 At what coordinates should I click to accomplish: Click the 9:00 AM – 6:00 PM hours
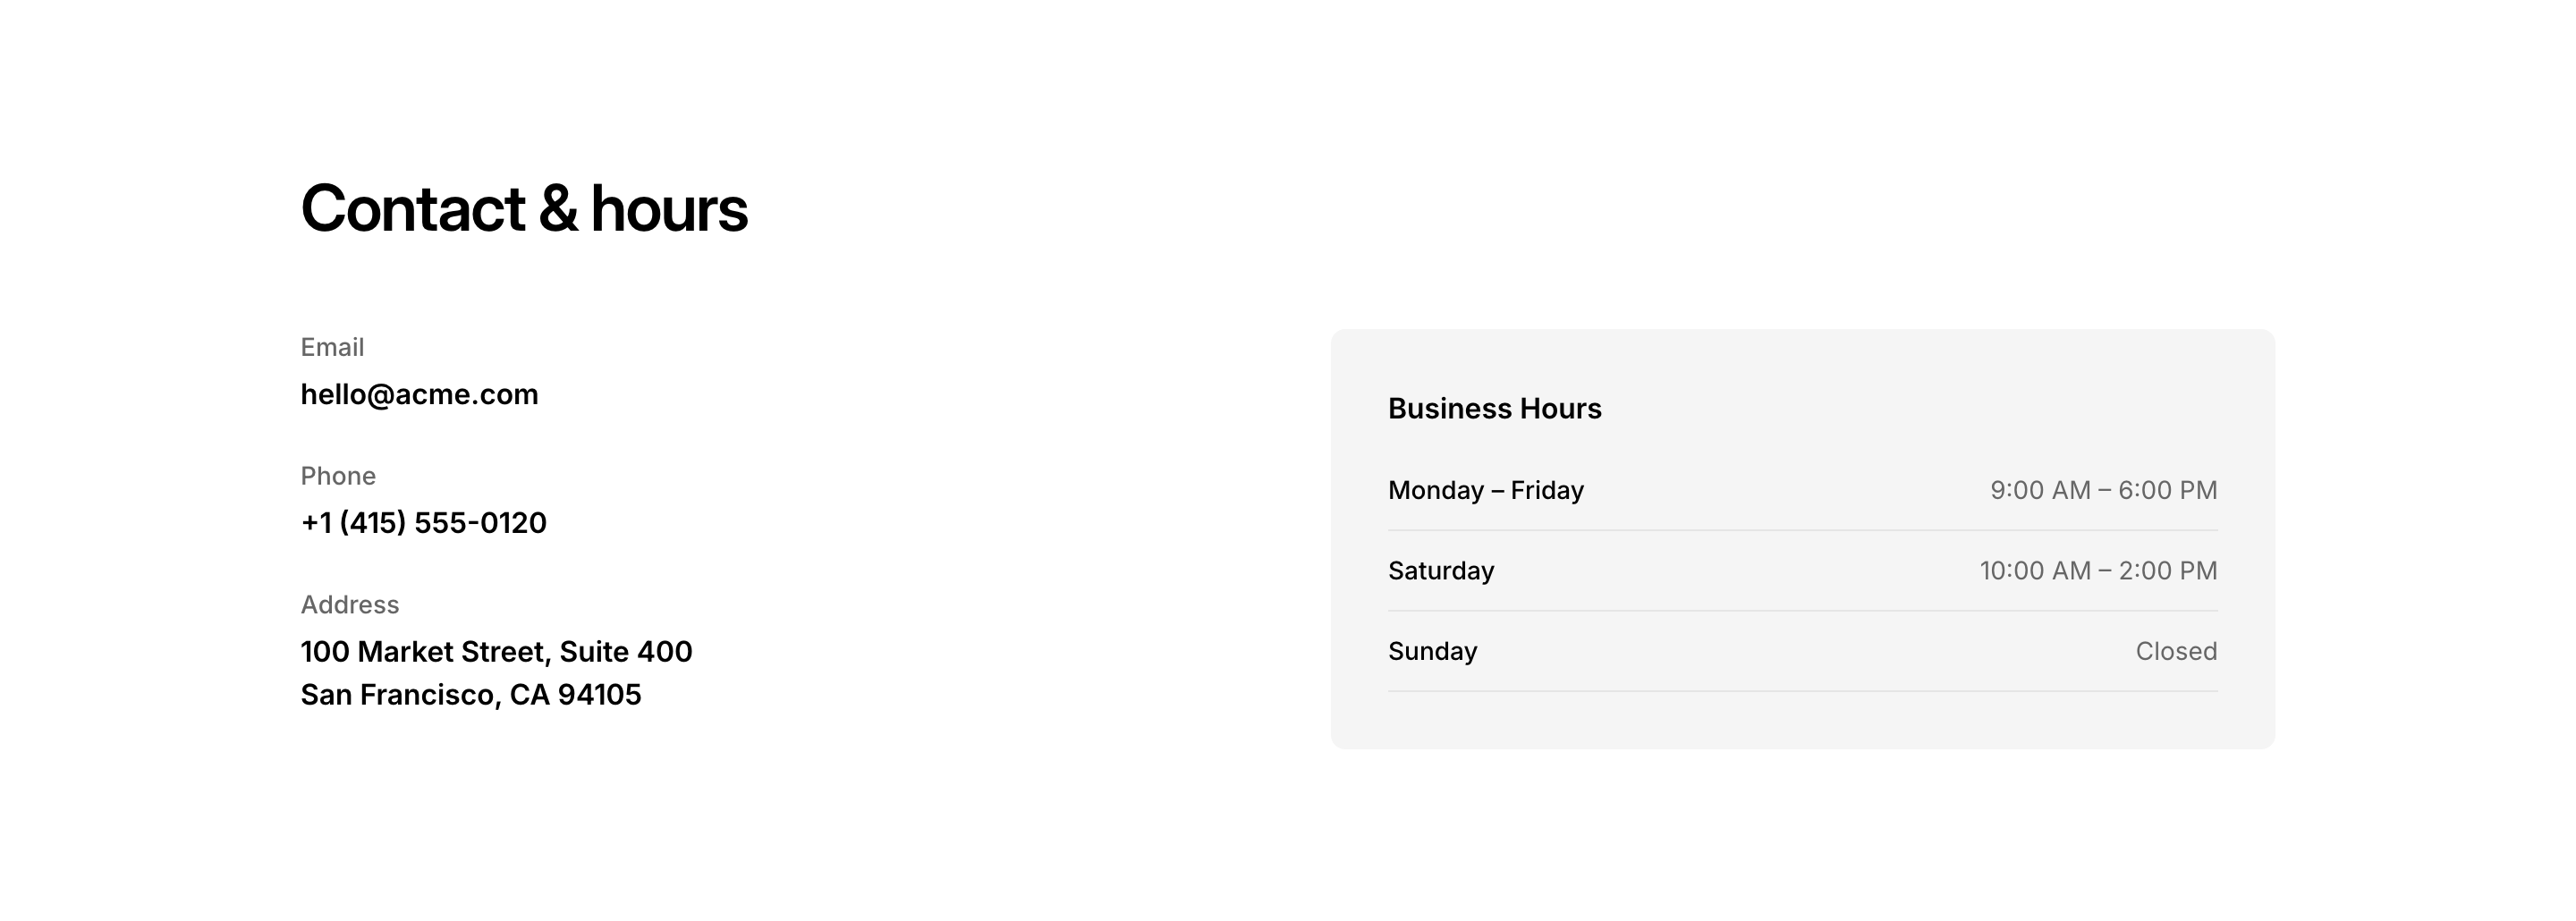tap(2103, 490)
